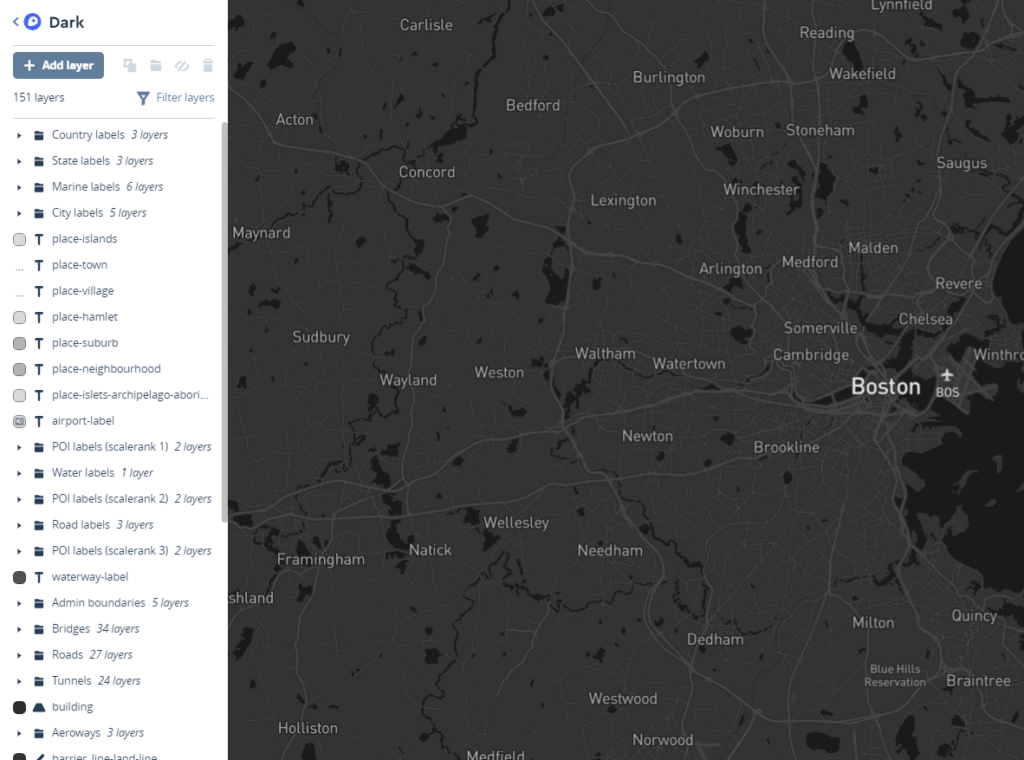Click the delete layer trash icon

[x=208, y=66]
